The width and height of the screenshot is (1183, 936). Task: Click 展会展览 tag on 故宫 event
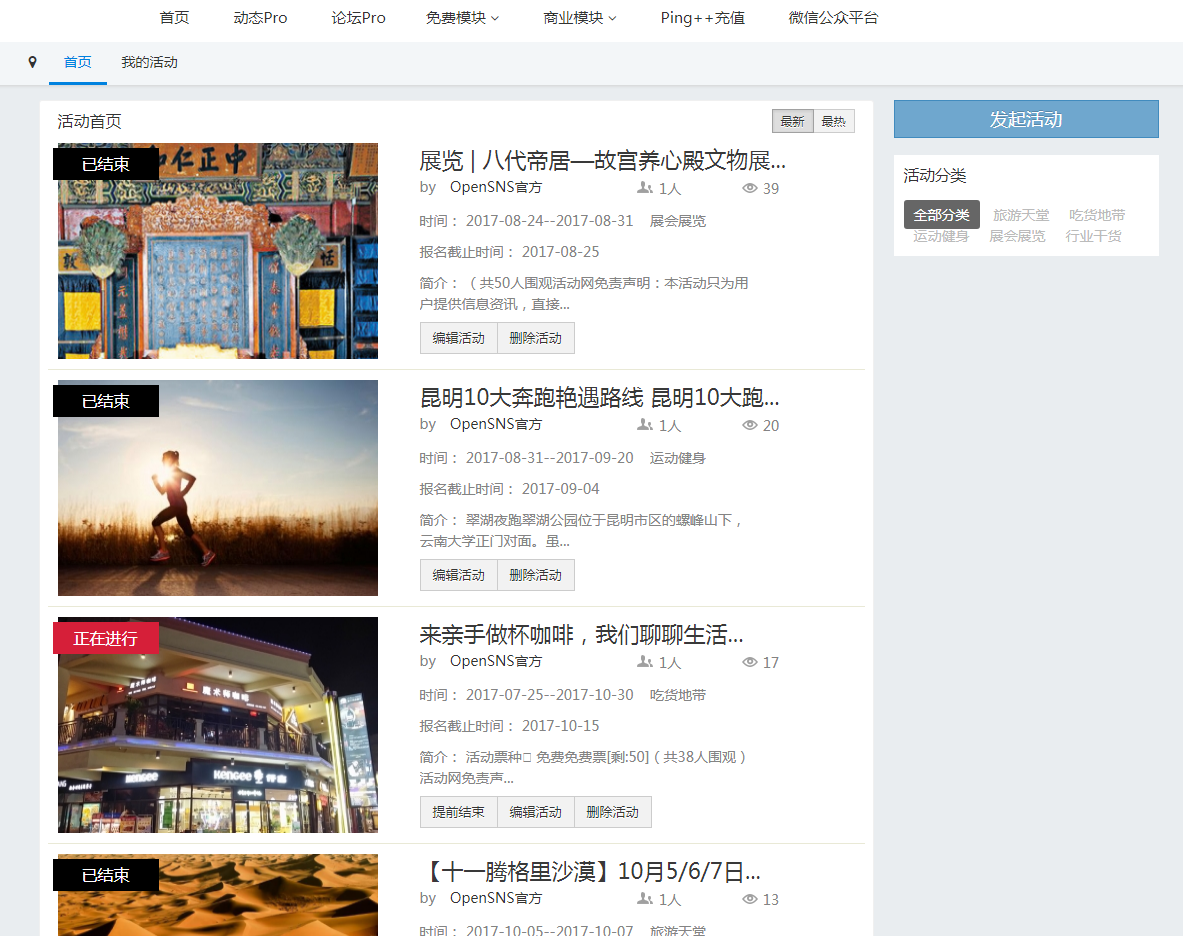678,221
